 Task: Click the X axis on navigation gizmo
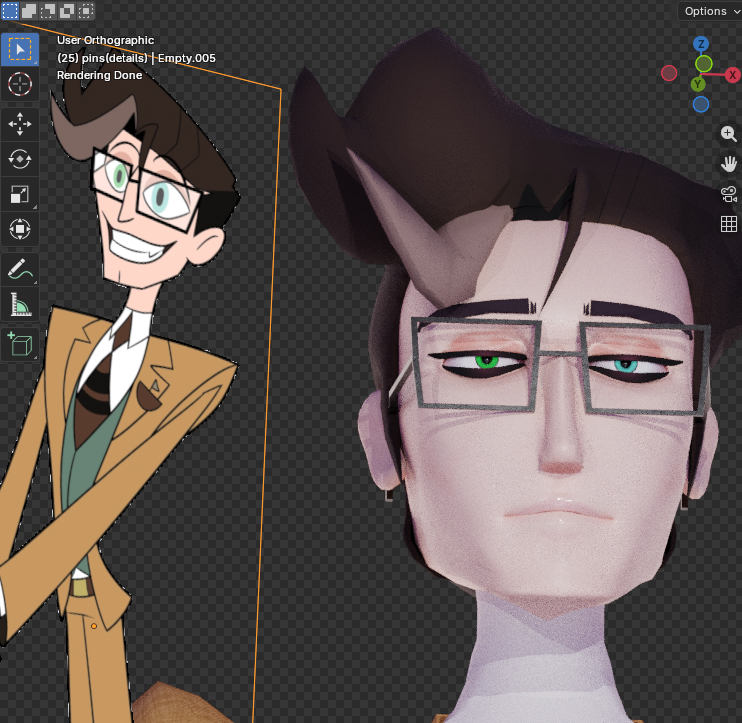[733, 75]
